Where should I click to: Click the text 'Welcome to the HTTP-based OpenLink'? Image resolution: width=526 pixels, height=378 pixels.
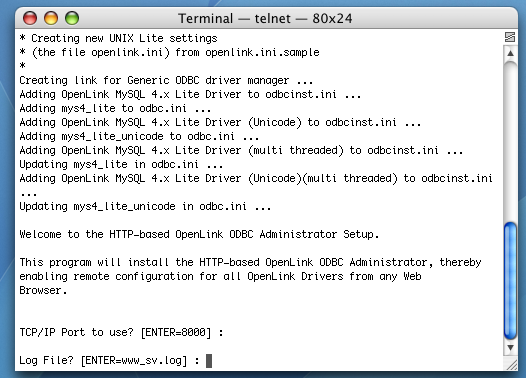121,234
